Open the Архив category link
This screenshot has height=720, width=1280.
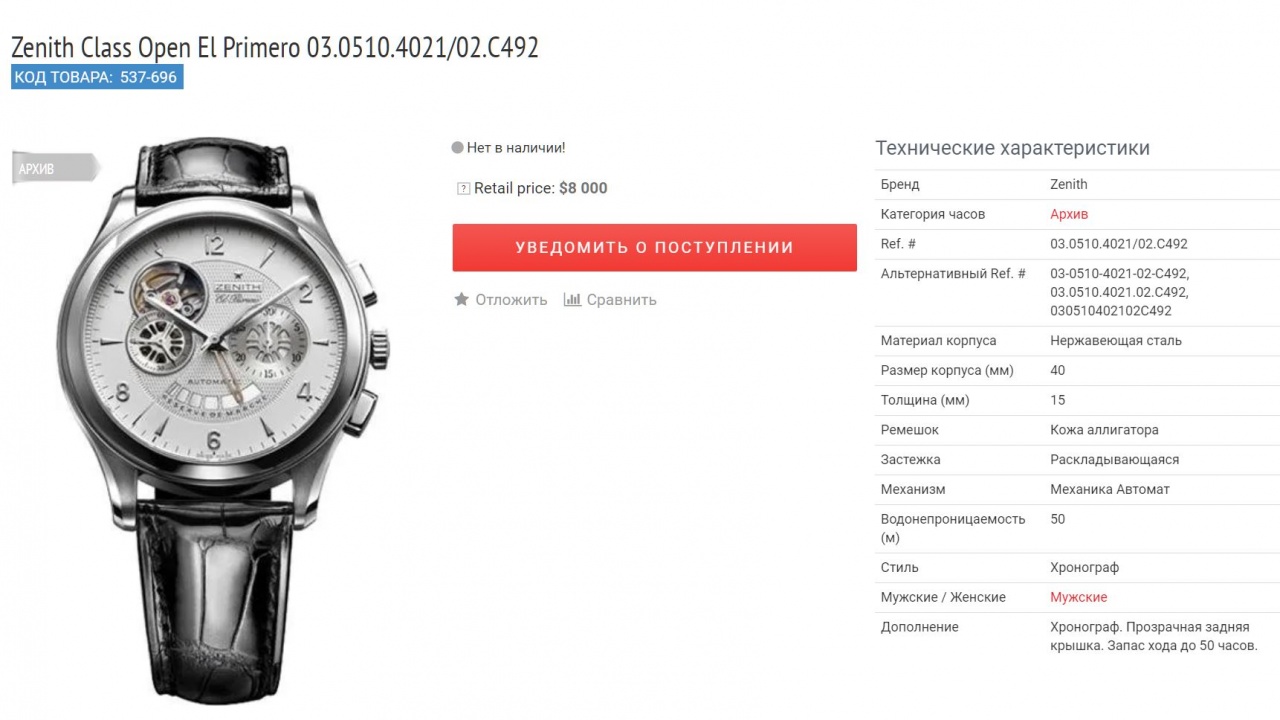pyautogui.click(x=1069, y=214)
